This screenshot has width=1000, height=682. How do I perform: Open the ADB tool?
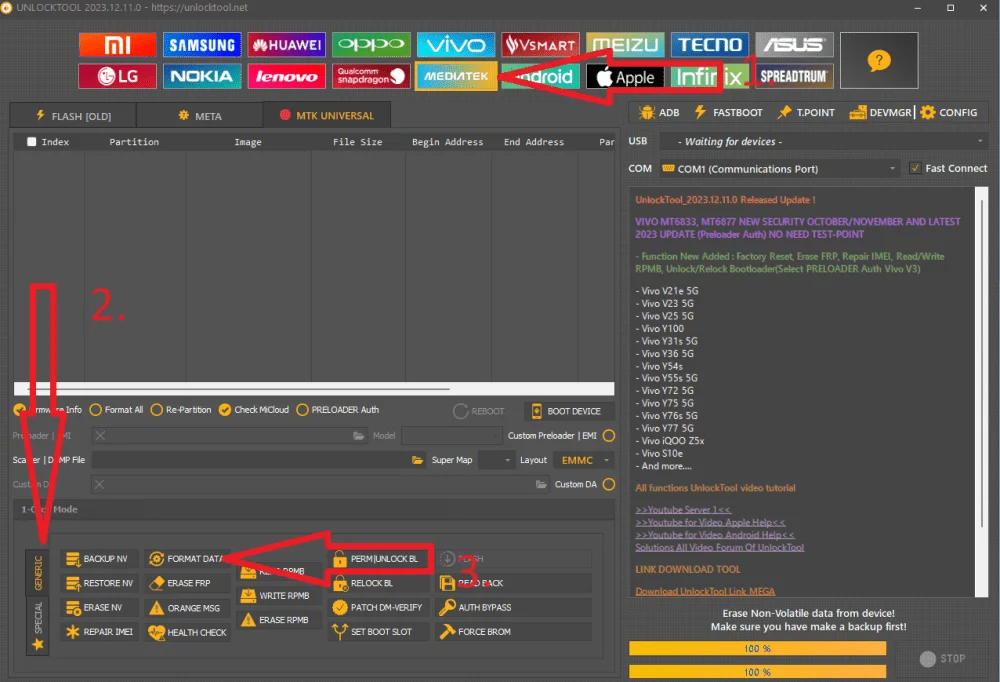tap(659, 112)
